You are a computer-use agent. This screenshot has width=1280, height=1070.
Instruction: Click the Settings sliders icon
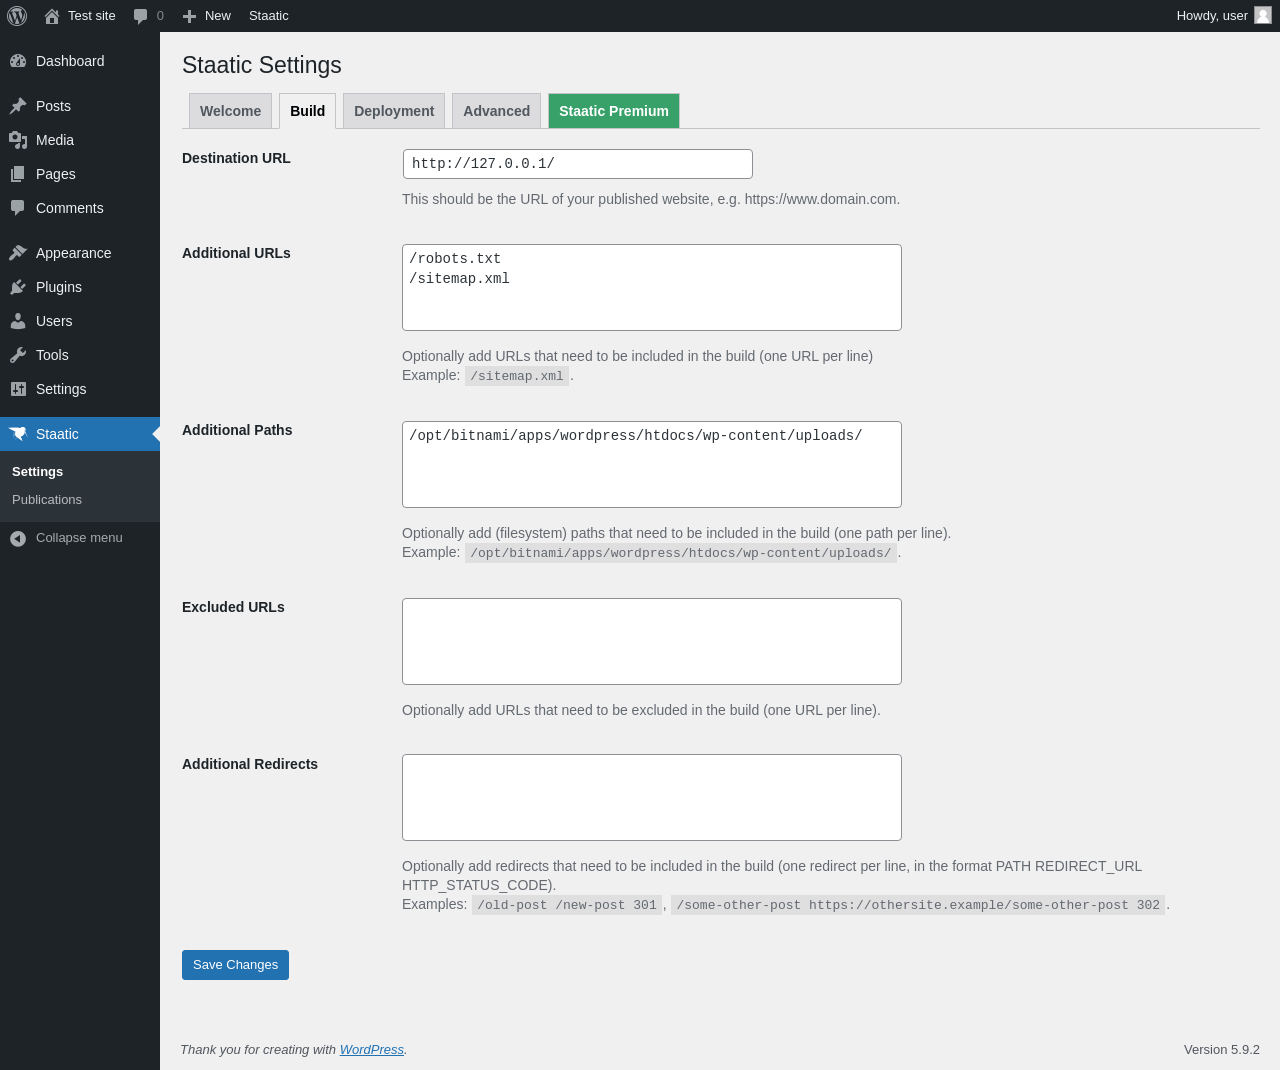(18, 389)
